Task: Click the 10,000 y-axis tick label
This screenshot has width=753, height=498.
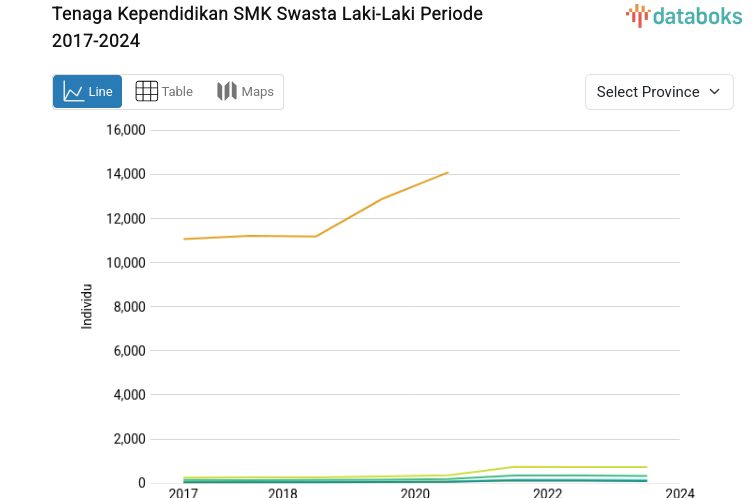Action: pyautogui.click(x=126, y=262)
